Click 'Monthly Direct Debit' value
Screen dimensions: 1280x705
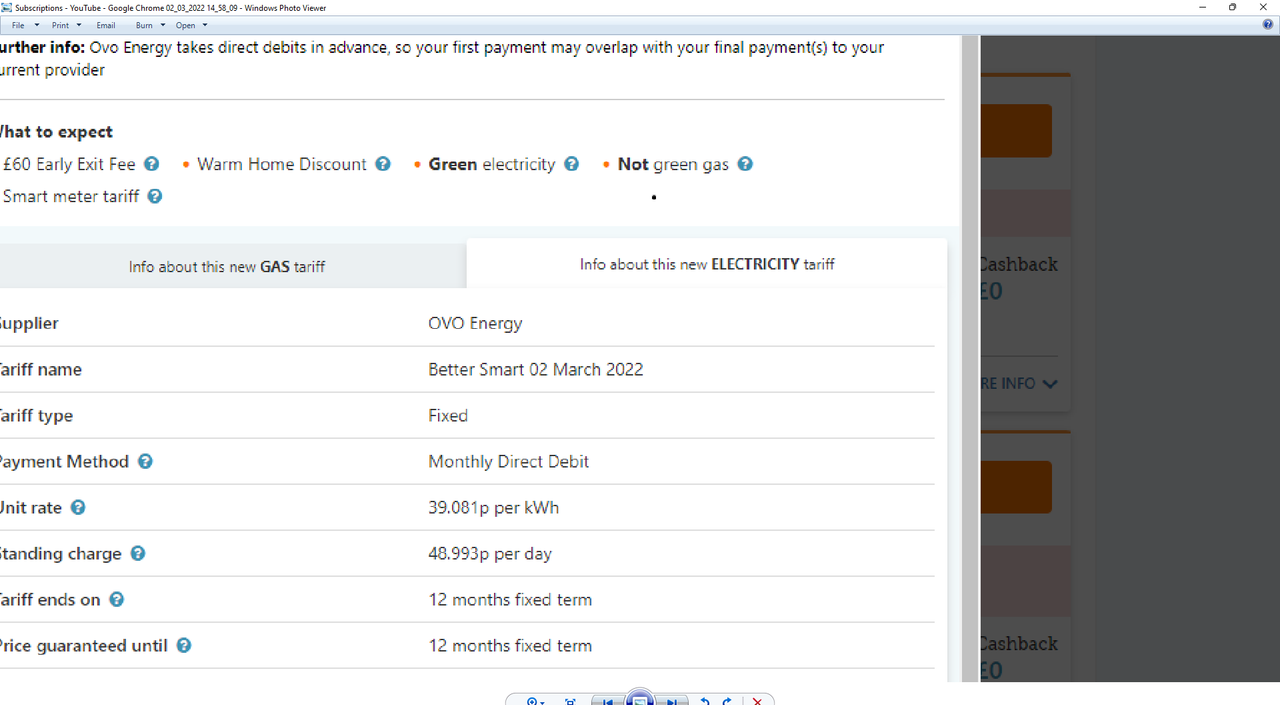coord(508,461)
